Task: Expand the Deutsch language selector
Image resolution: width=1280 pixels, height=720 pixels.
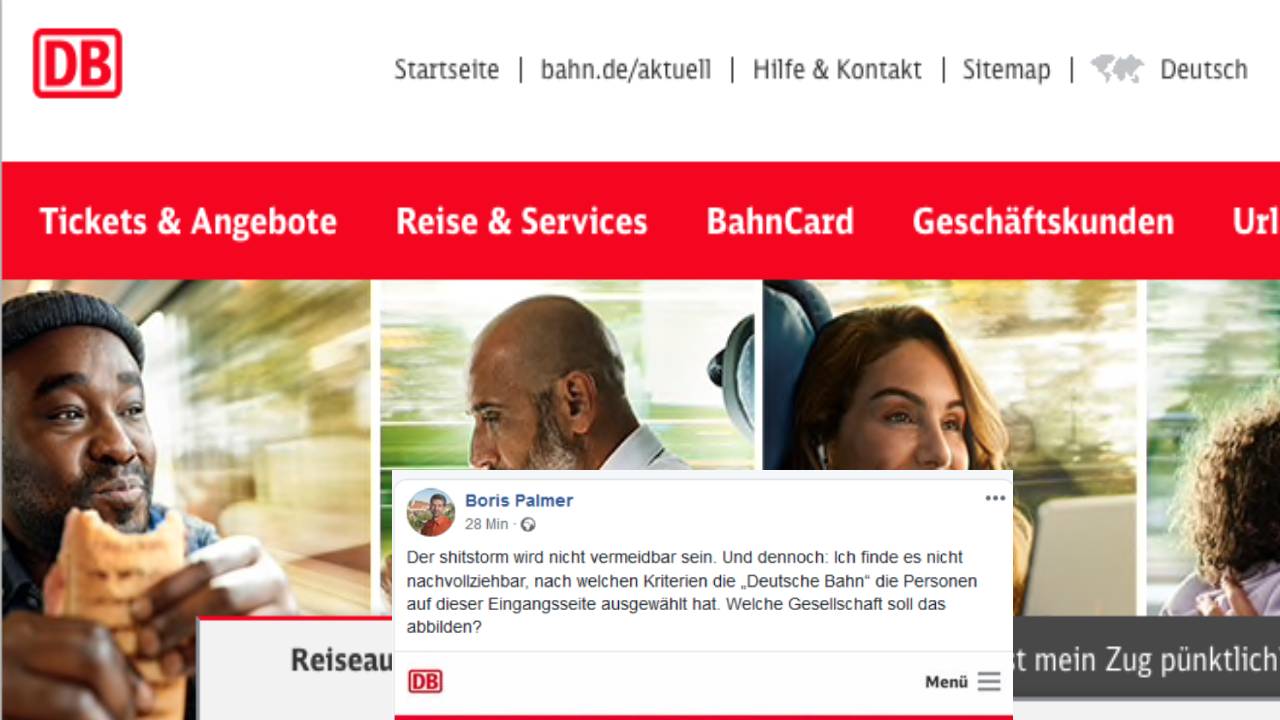Action: coord(1204,69)
